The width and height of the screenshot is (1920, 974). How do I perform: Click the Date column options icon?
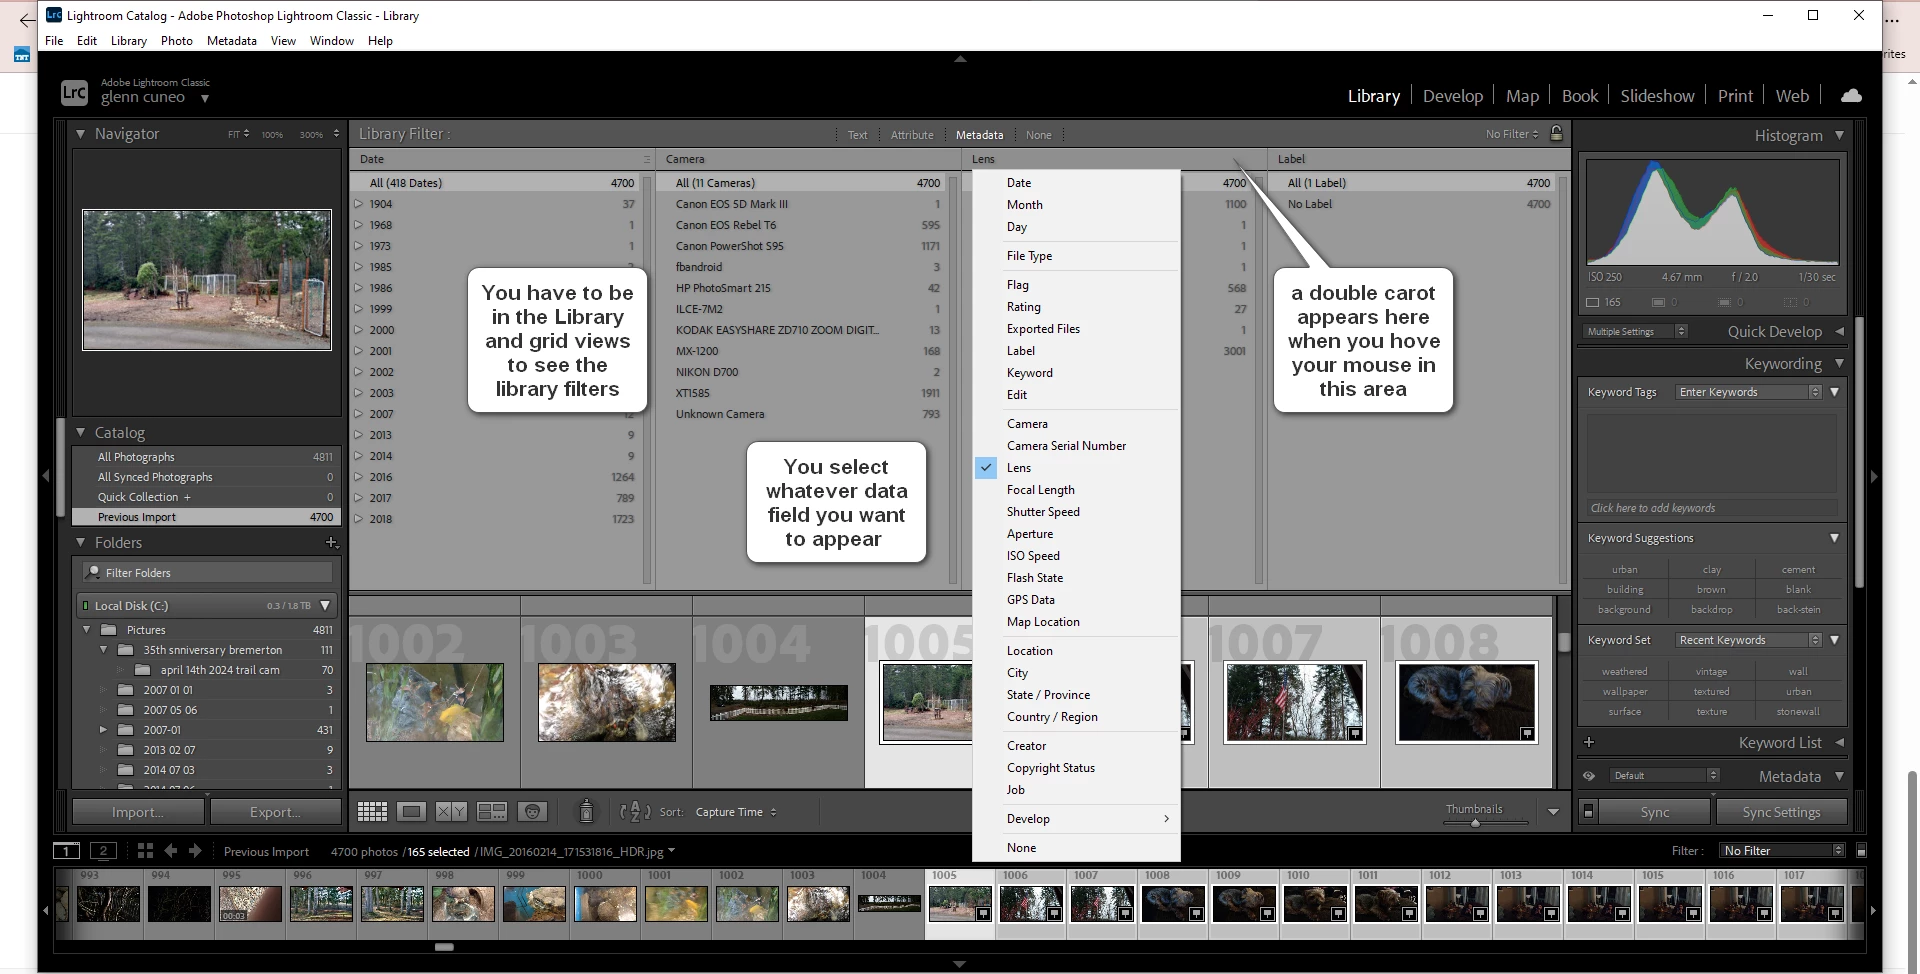(646, 159)
